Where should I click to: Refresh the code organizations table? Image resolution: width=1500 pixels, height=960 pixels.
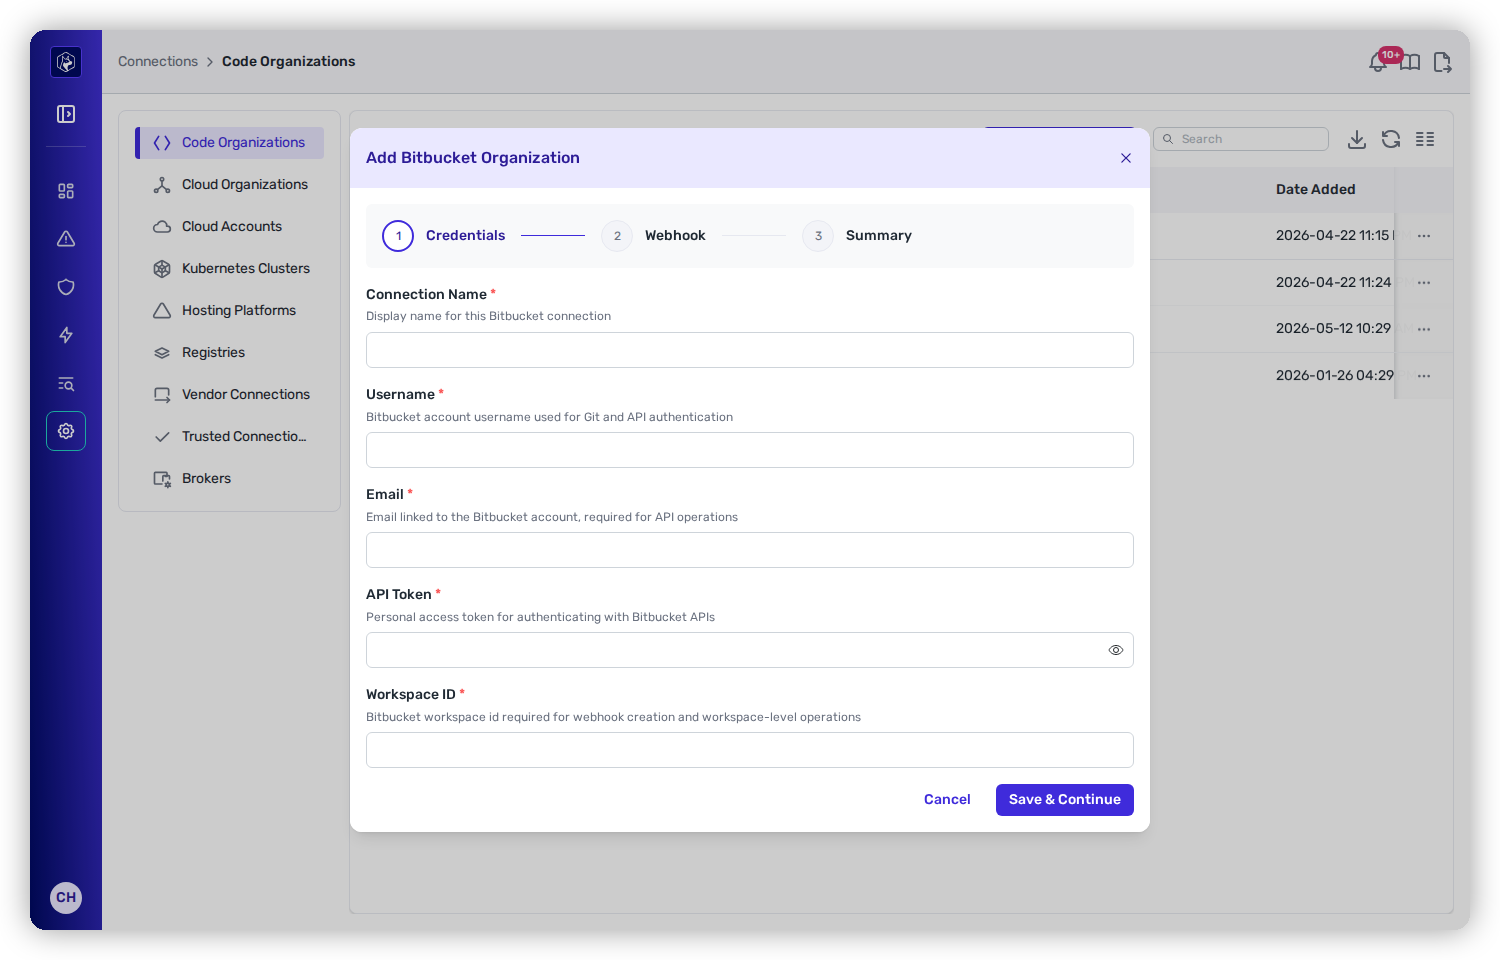point(1391,139)
